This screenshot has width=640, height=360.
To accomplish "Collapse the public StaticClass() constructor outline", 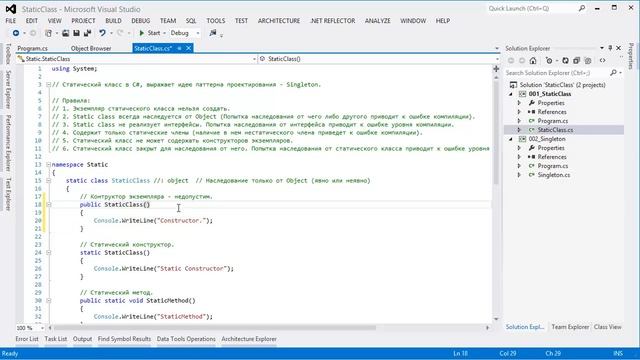I will [48, 204].
